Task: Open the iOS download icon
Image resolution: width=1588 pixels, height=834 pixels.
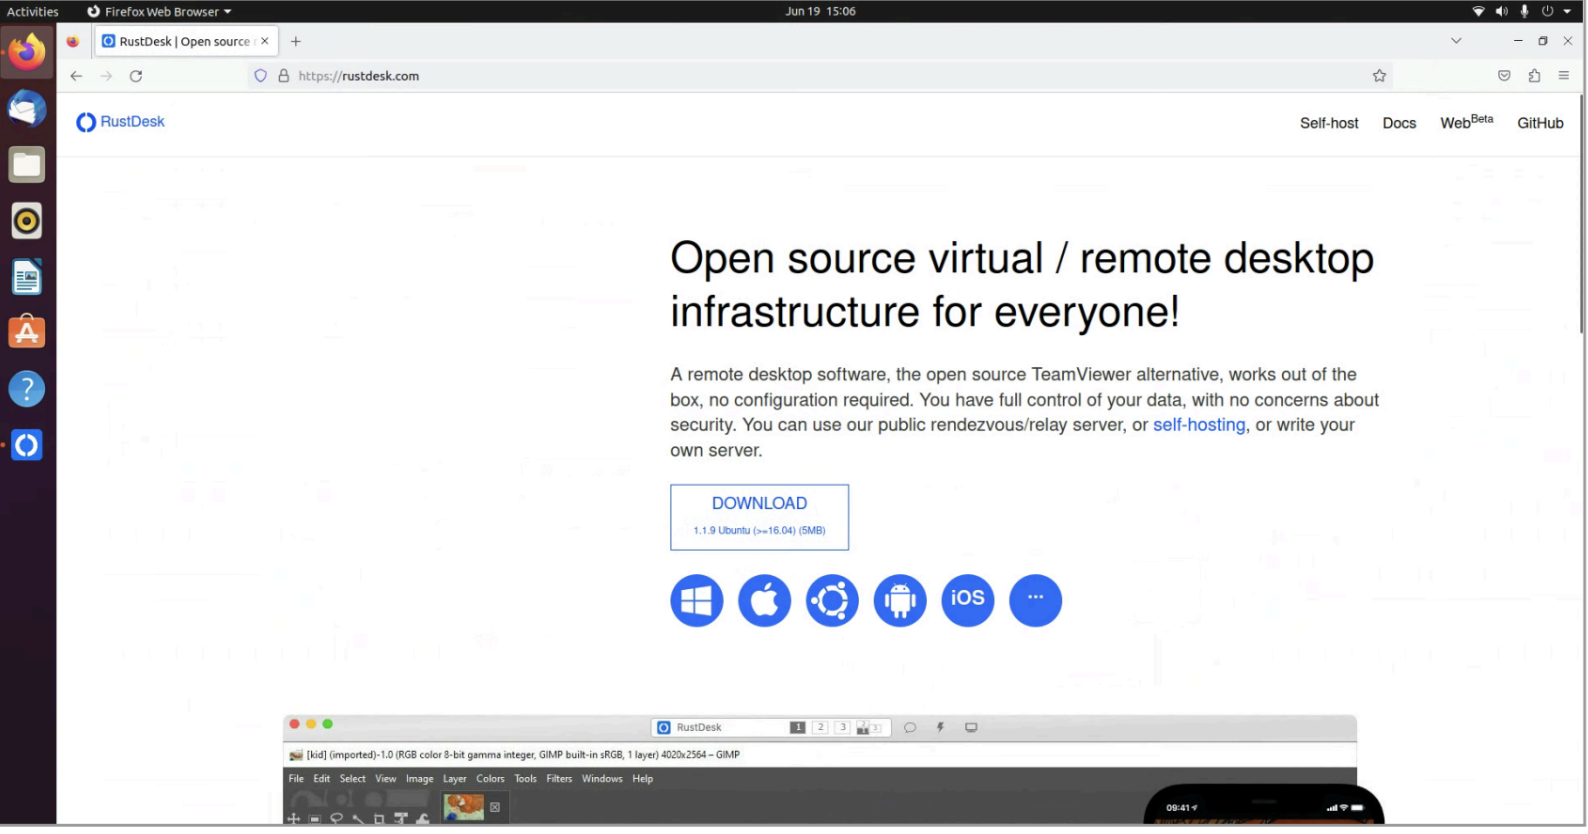Action: click(967, 601)
